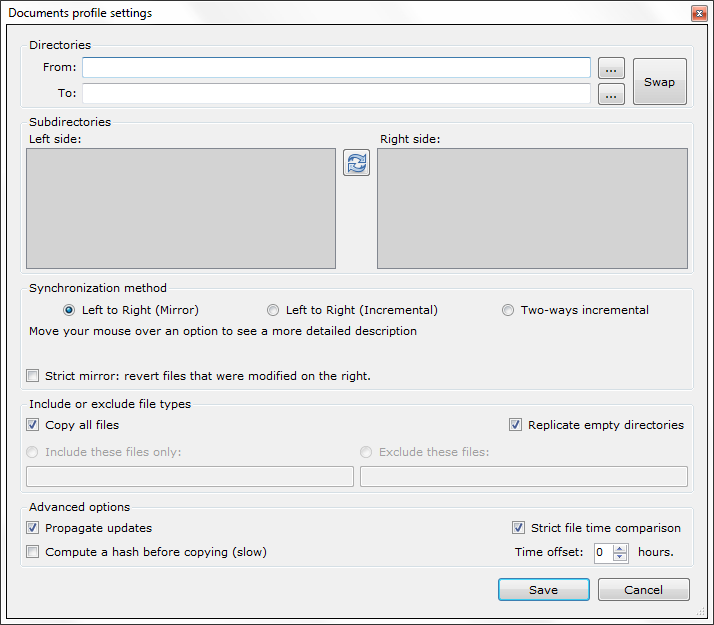This screenshot has width=714, height=625.
Task: Click the refresh subdirectories icon
Action: (x=356, y=163)
